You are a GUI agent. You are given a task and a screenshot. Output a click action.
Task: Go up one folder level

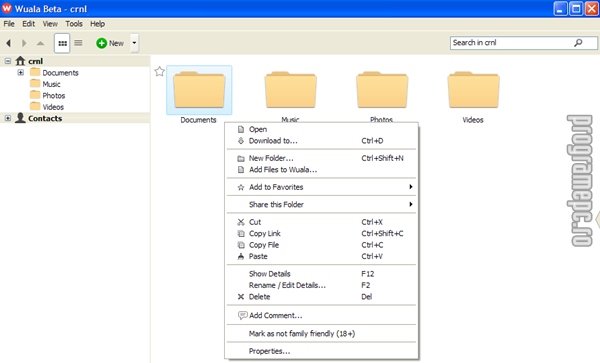click(x=40, y=43)
